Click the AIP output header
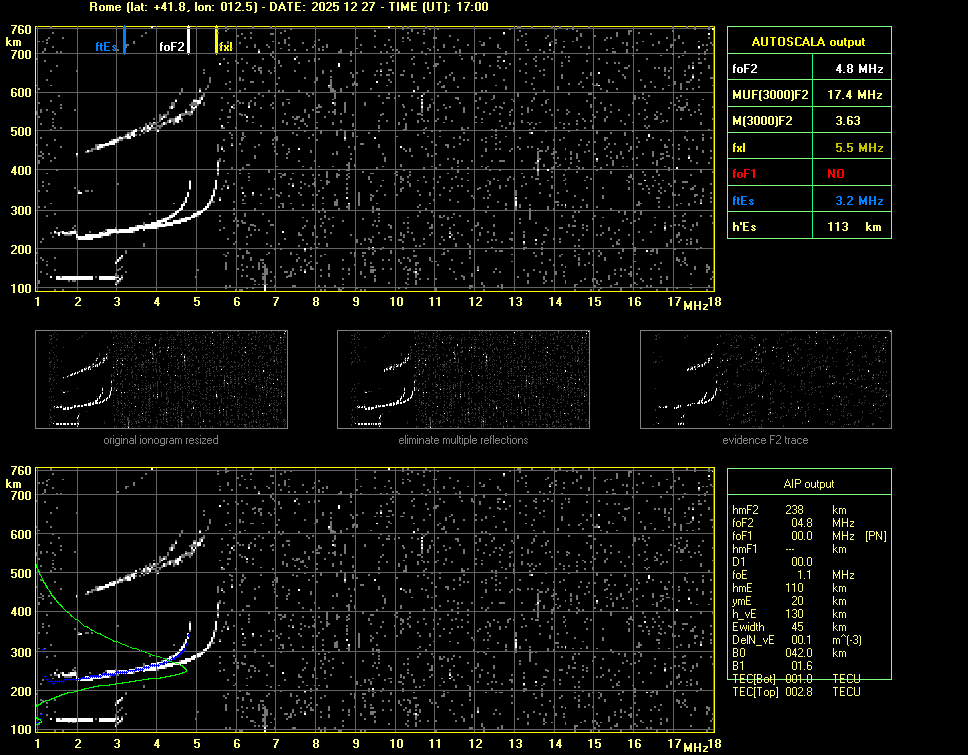 (808, 484)
